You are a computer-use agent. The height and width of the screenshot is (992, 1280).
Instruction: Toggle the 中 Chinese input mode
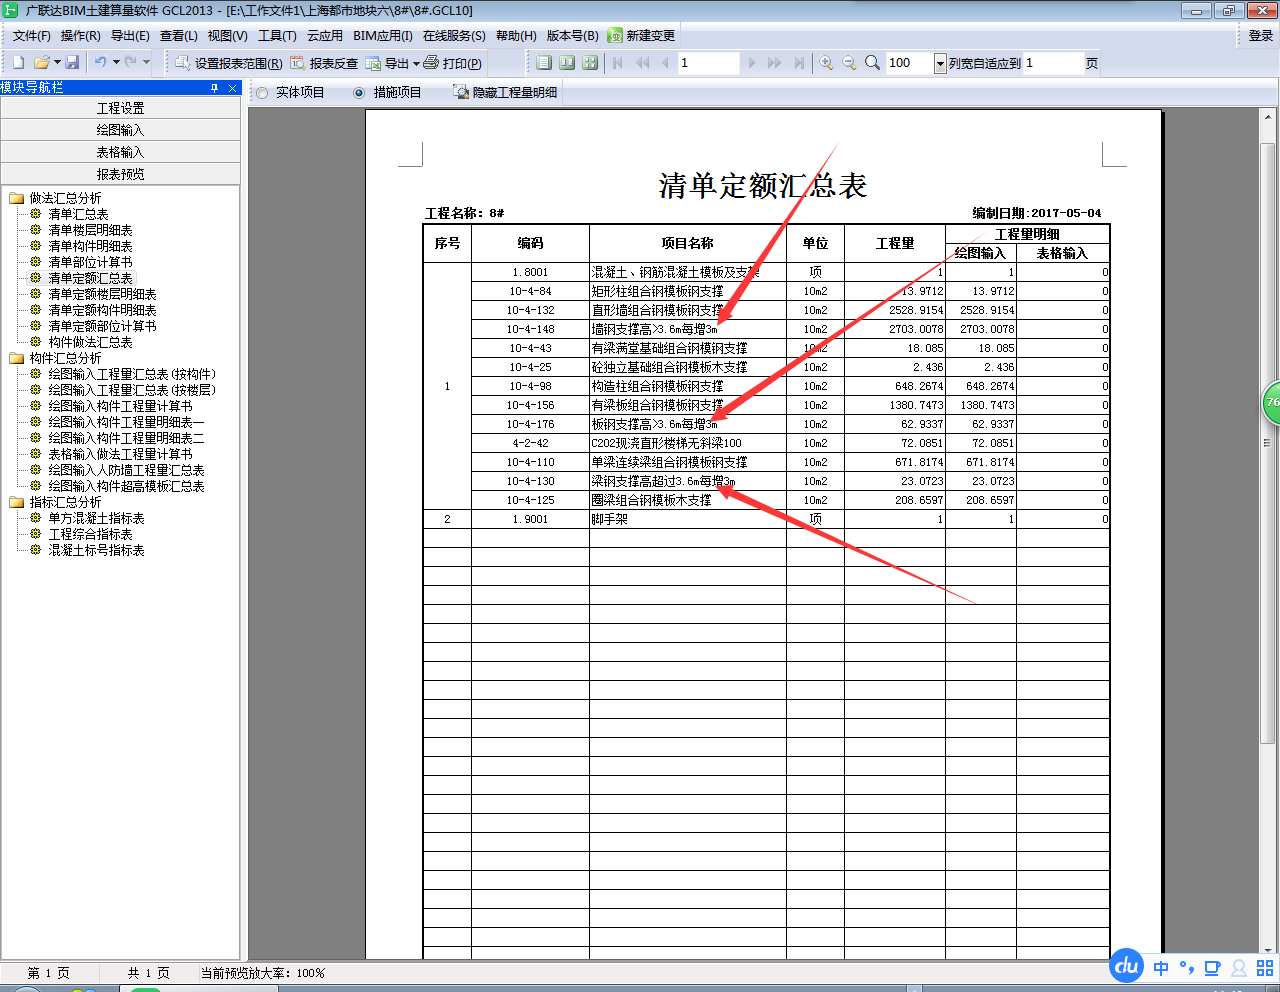(1161, 968)
